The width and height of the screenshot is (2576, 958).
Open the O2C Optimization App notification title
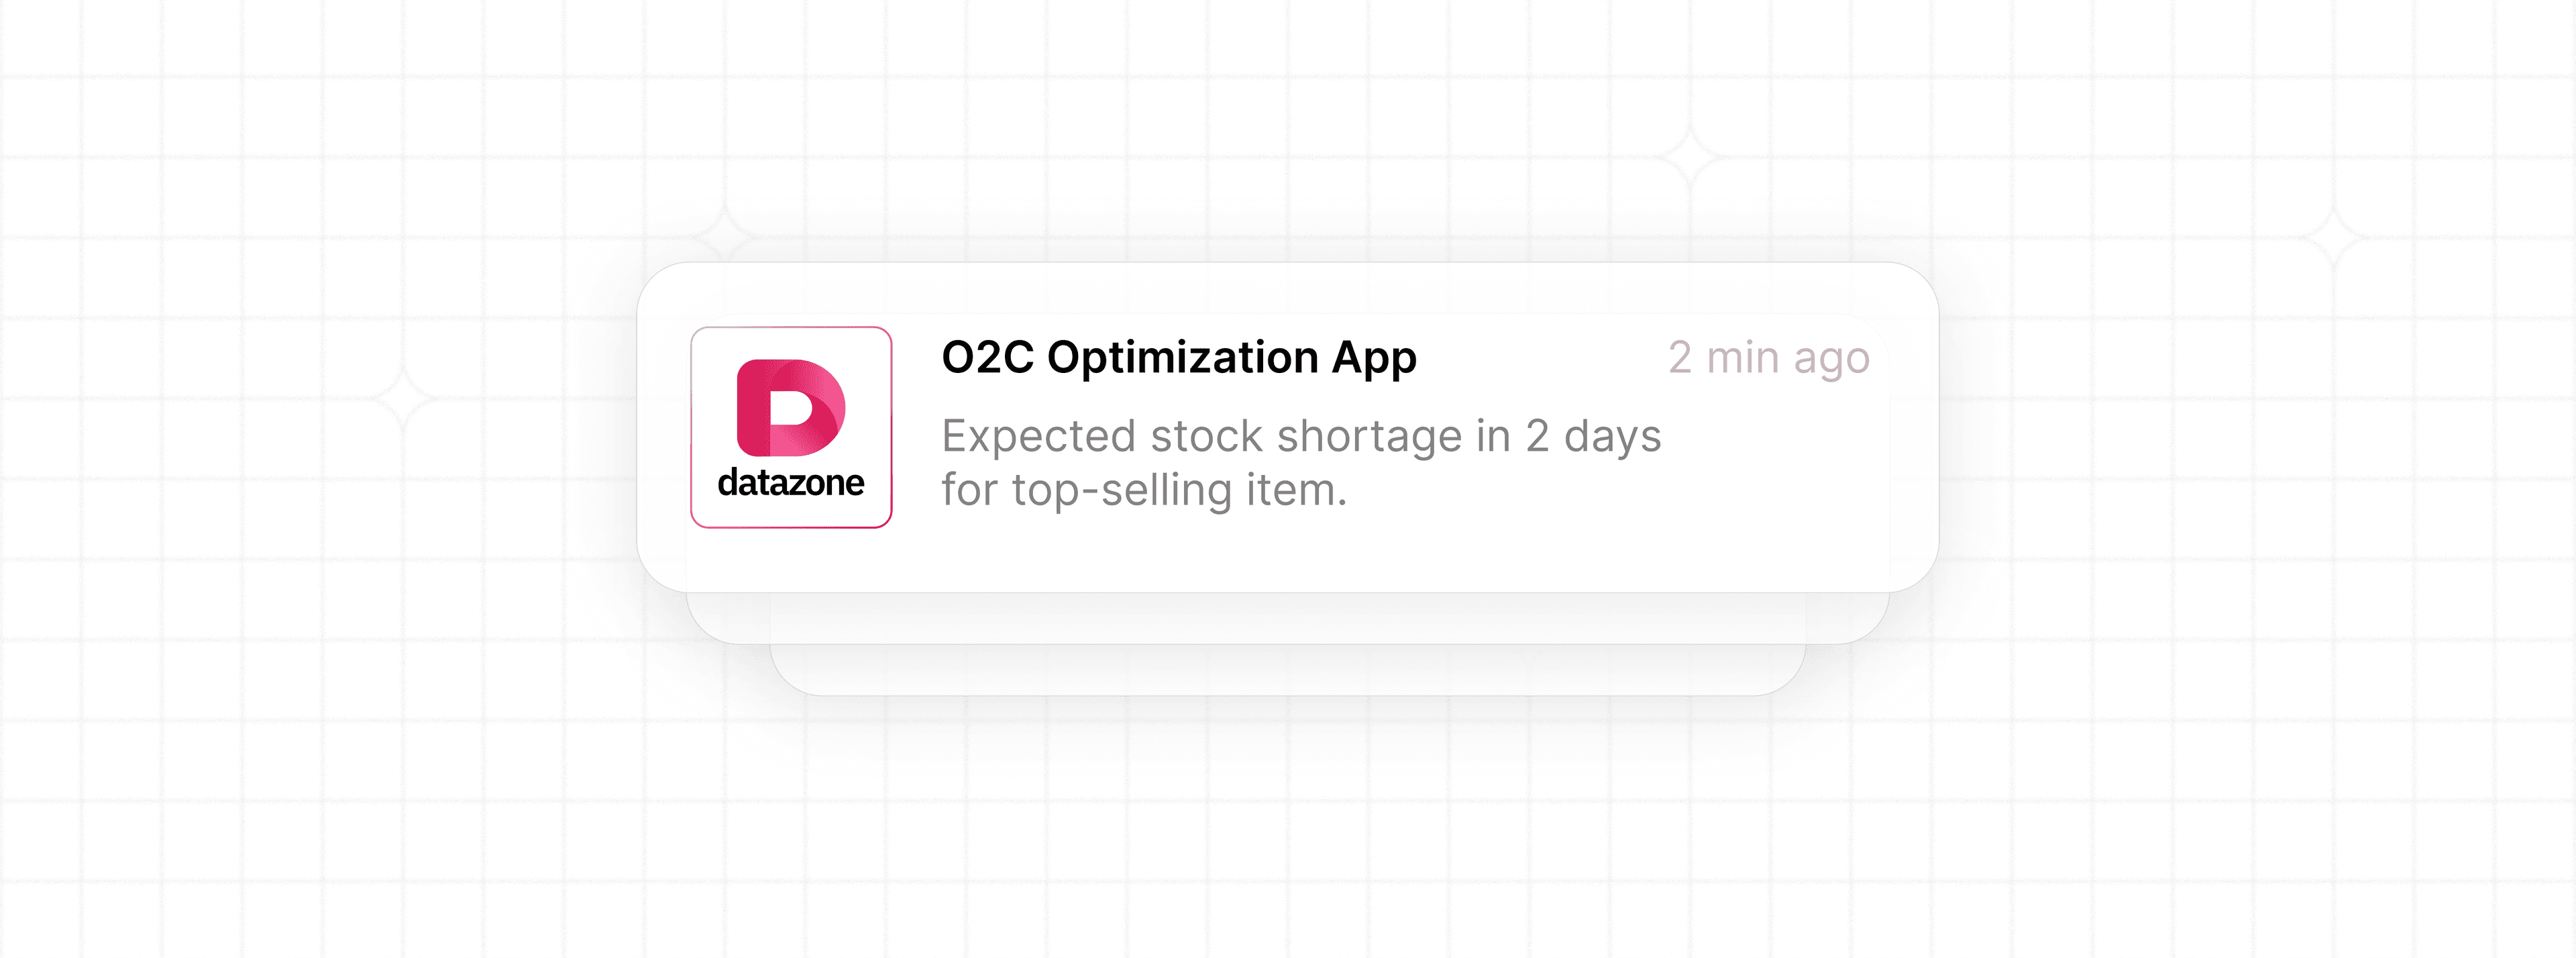click(x=1179, y=358)
